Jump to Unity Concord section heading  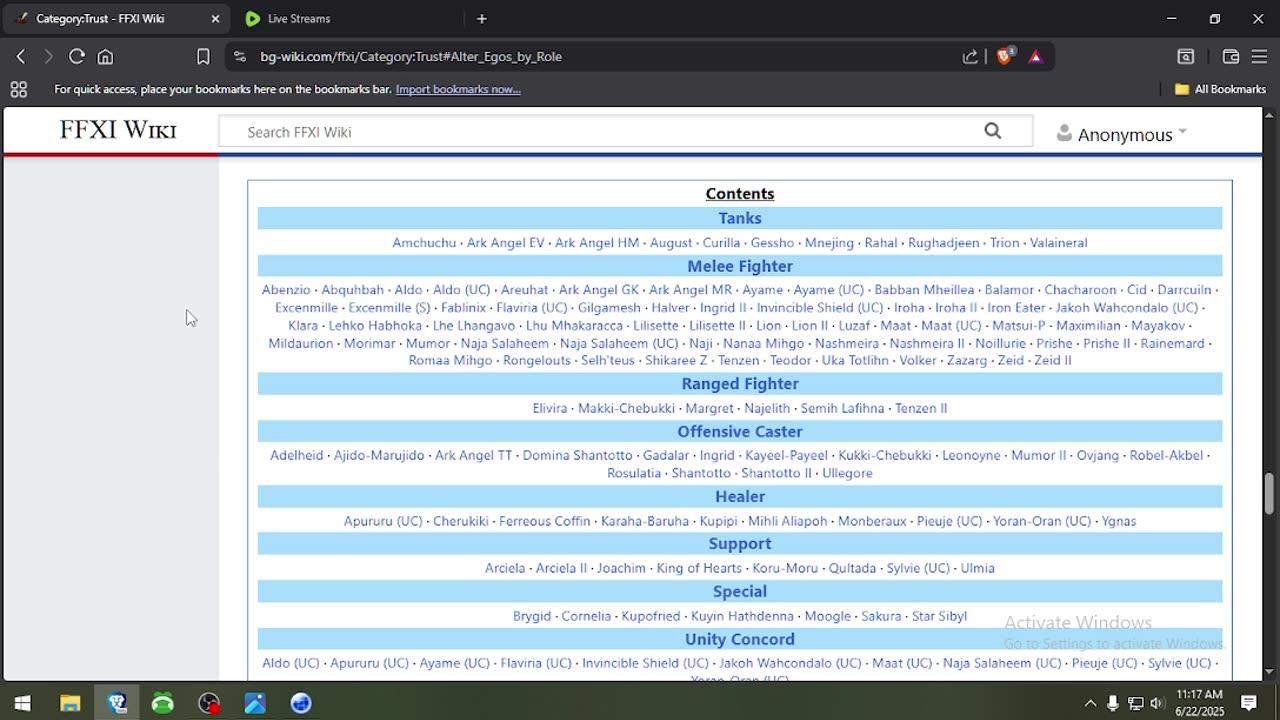pos(740,640)
